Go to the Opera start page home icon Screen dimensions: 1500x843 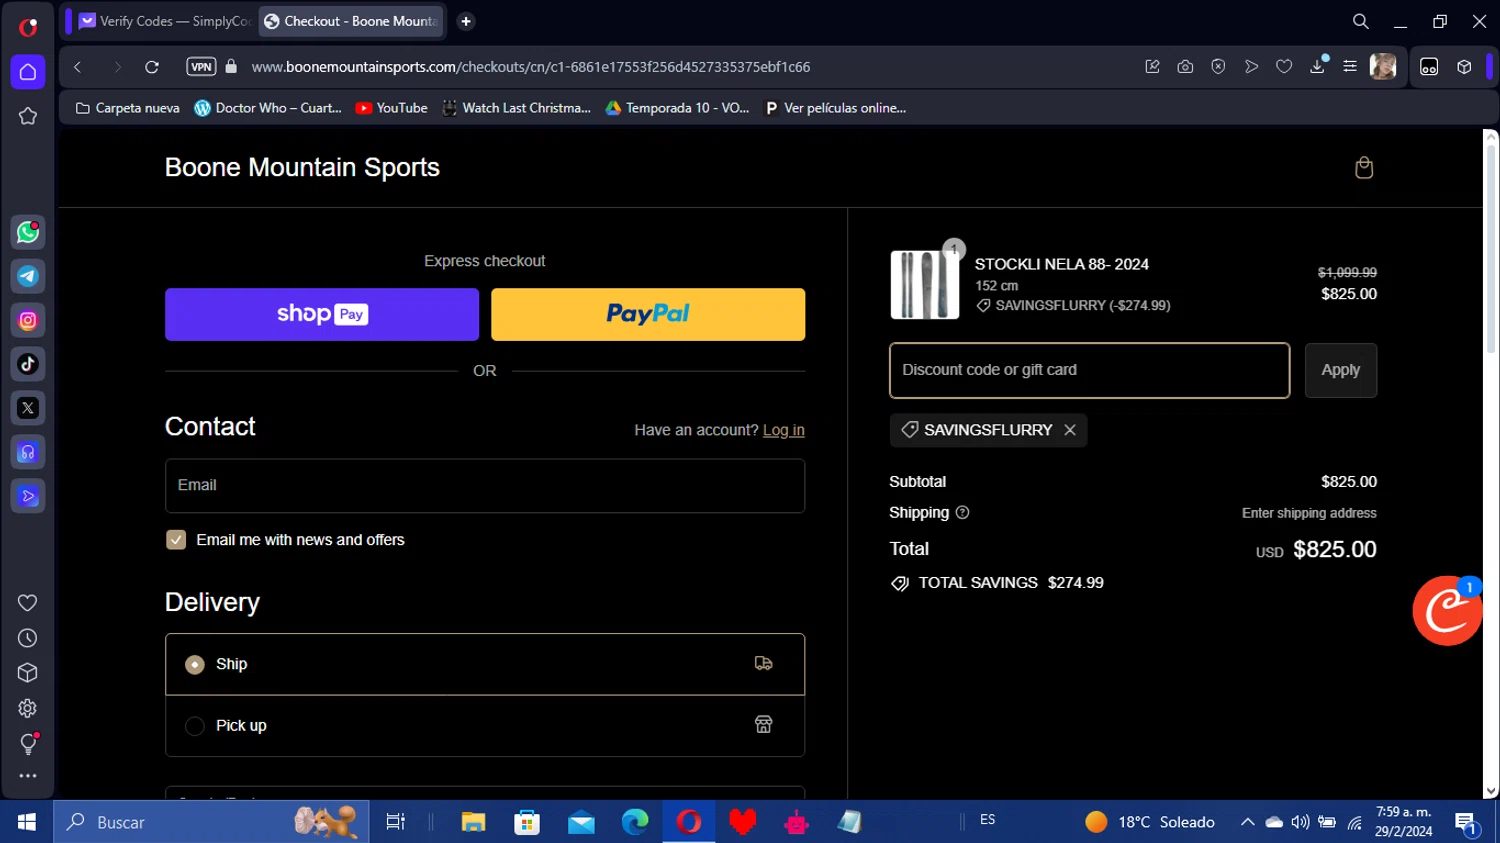28,72
